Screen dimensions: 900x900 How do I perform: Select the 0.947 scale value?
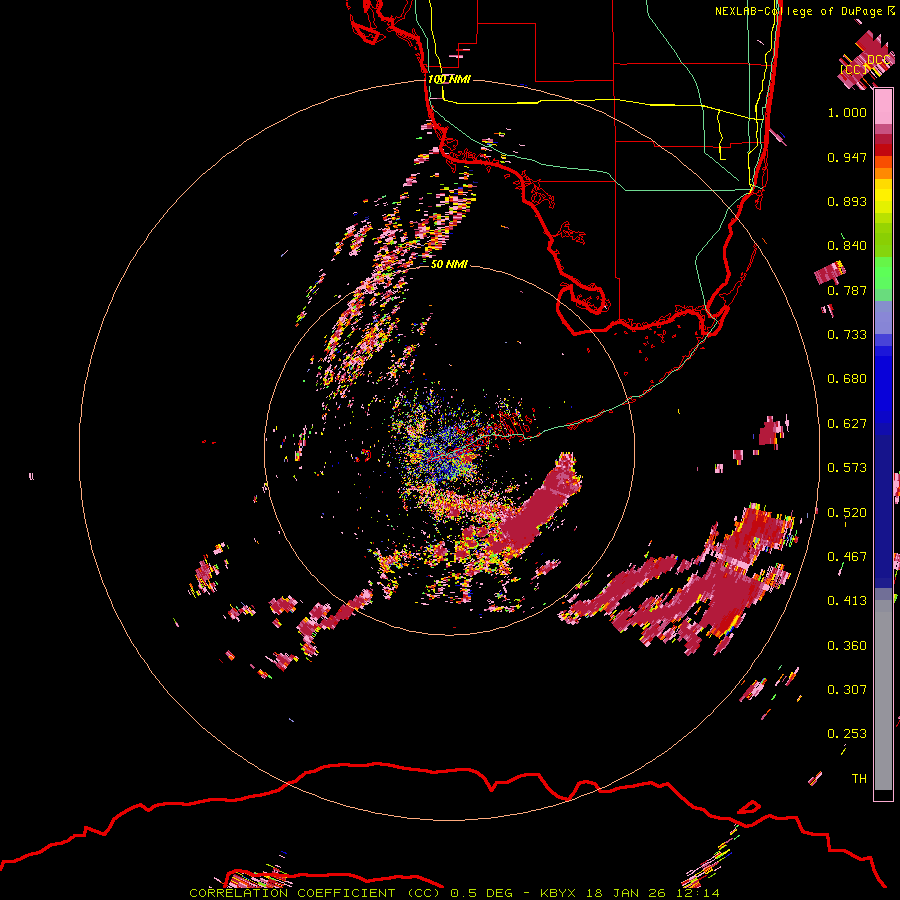click(x=847, y=157)
